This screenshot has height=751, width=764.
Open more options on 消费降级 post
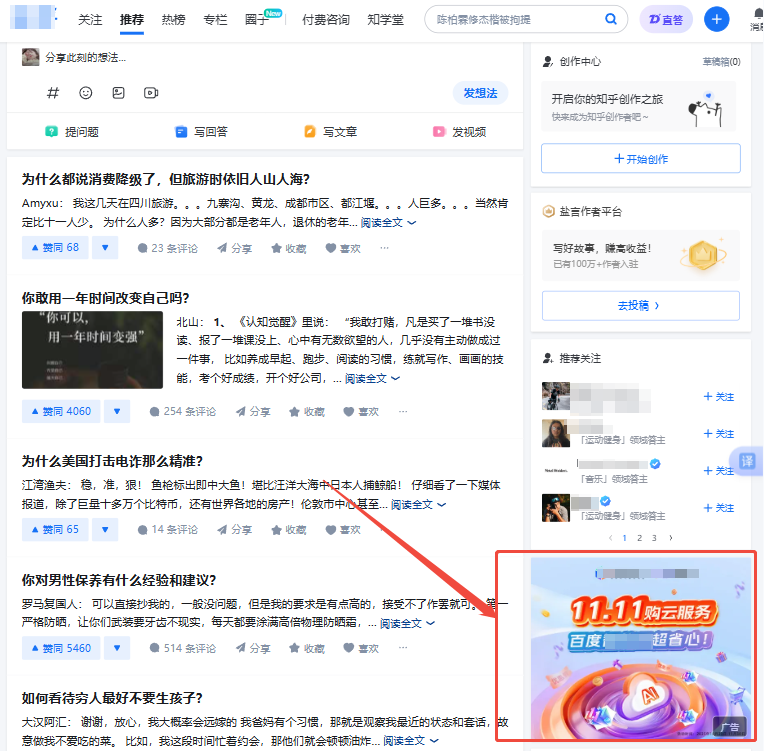click(384, 248)
